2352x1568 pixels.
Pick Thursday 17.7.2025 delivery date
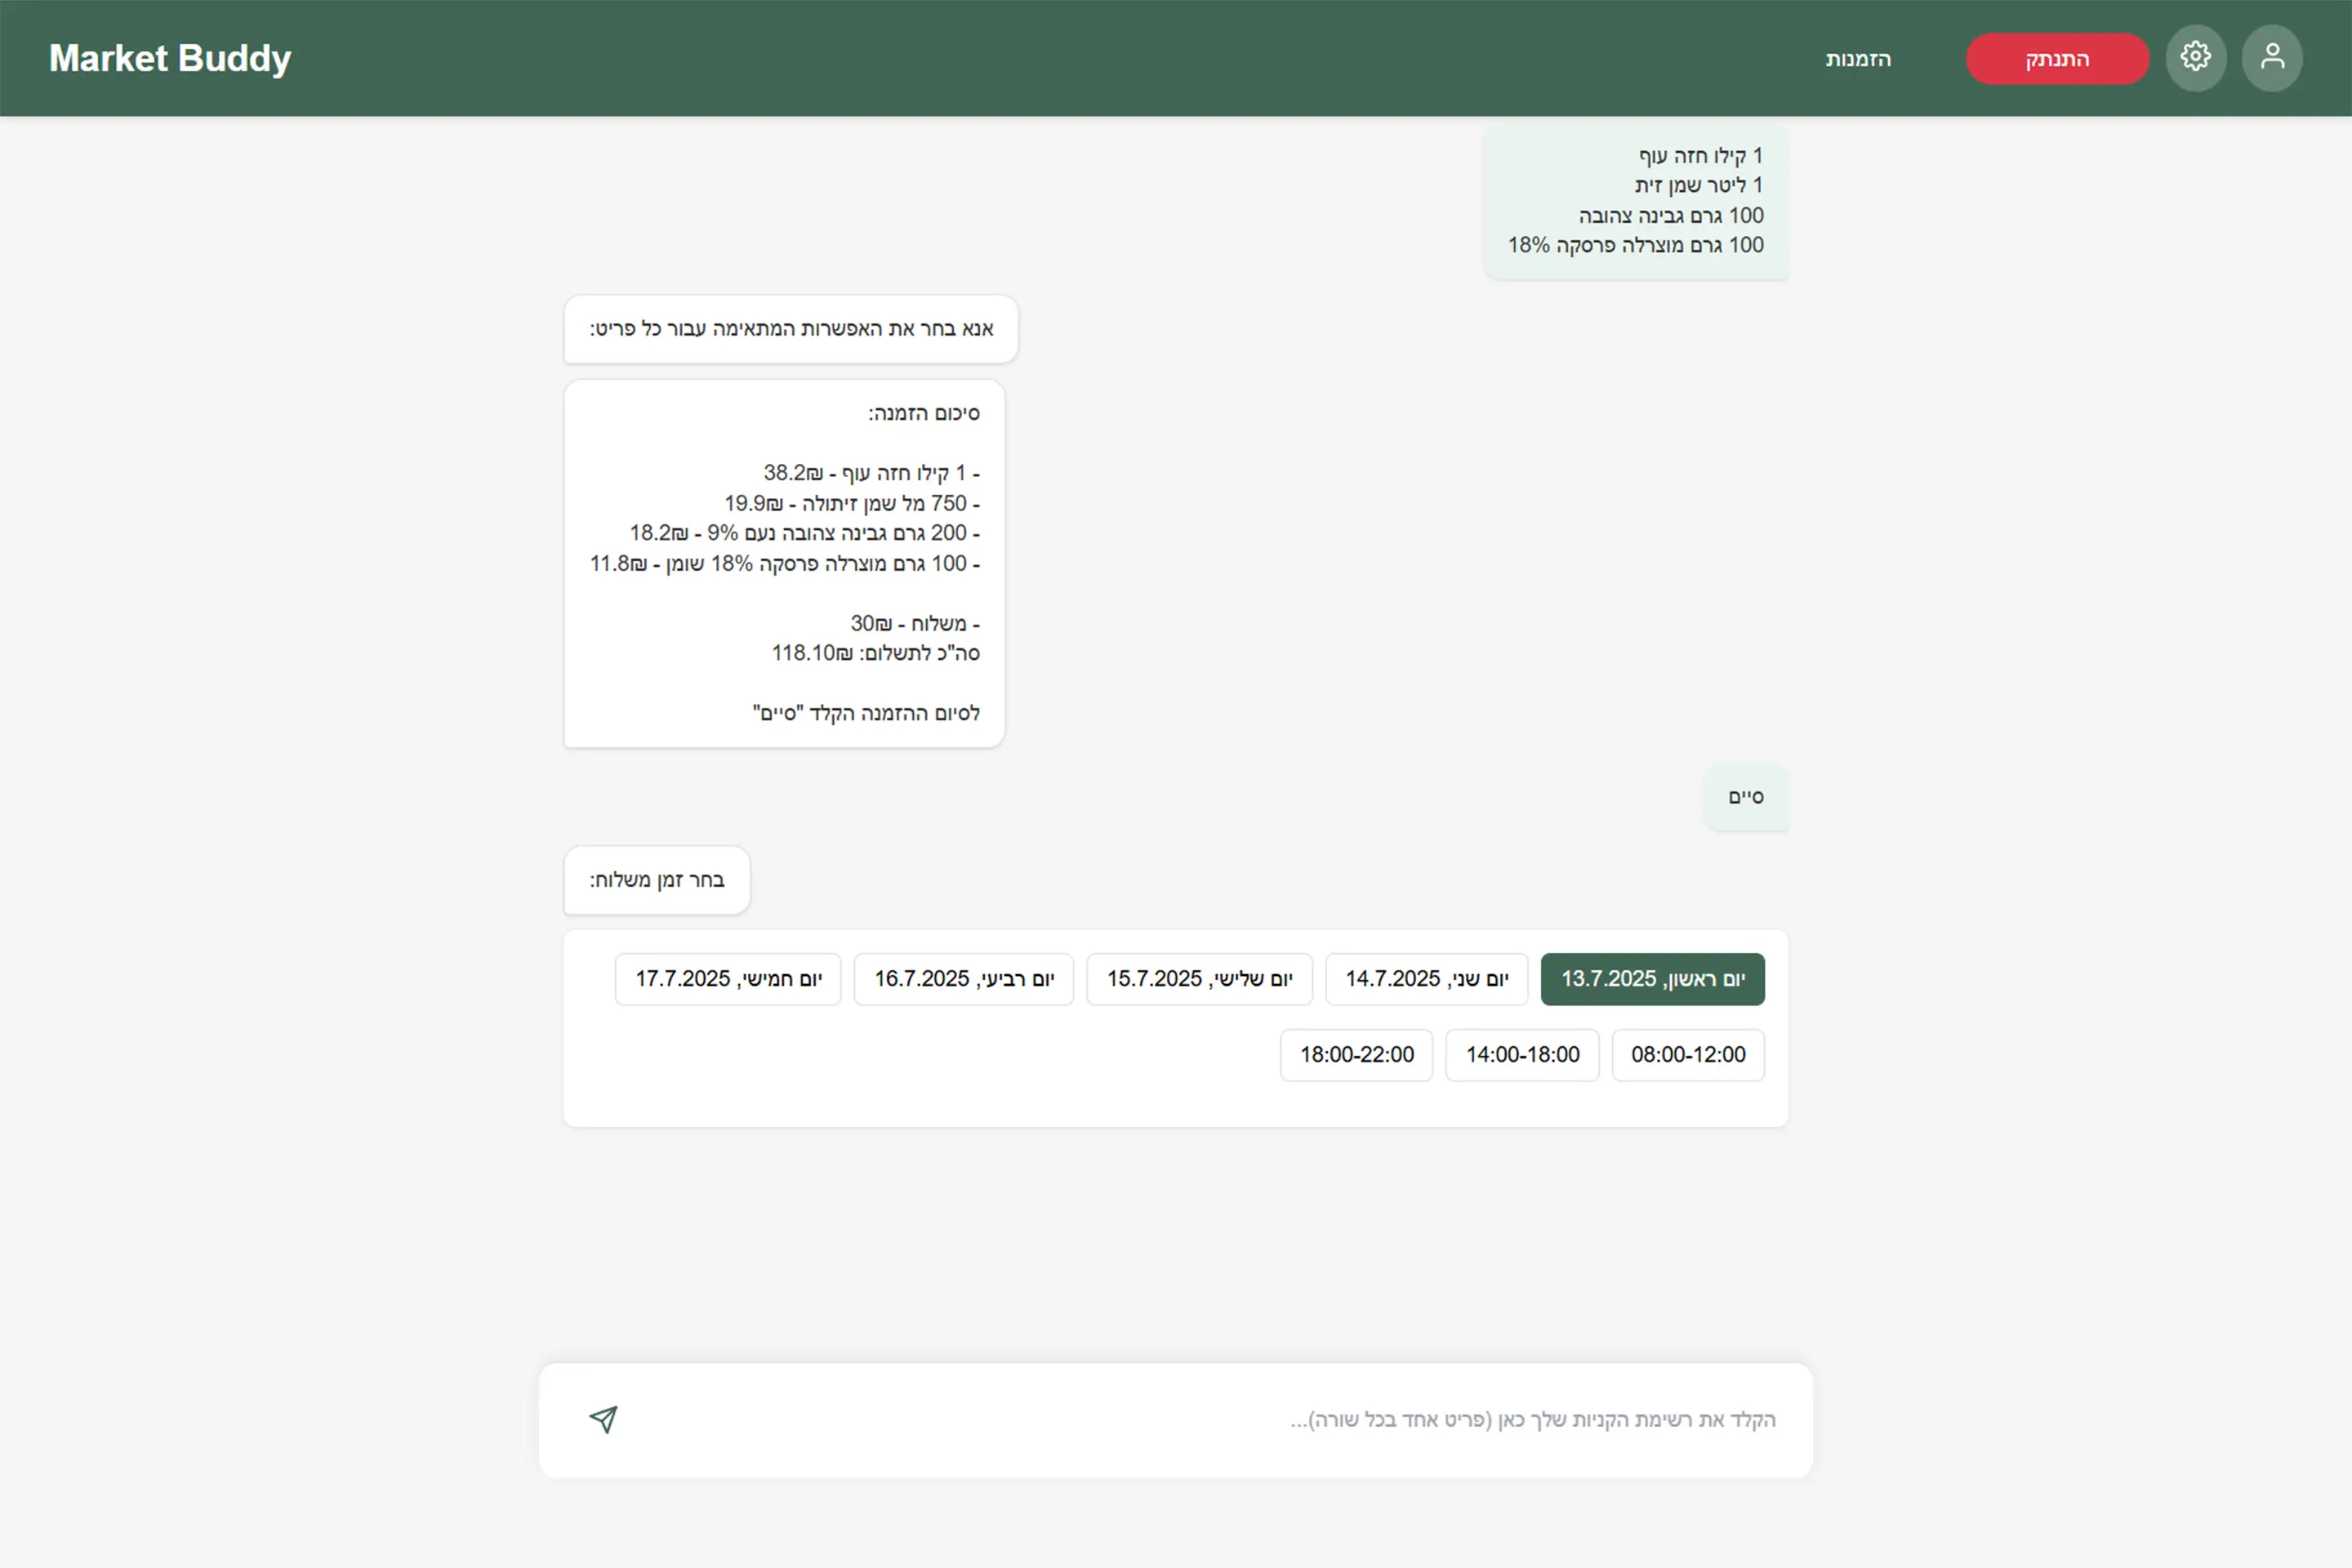(x=728, y=979)
